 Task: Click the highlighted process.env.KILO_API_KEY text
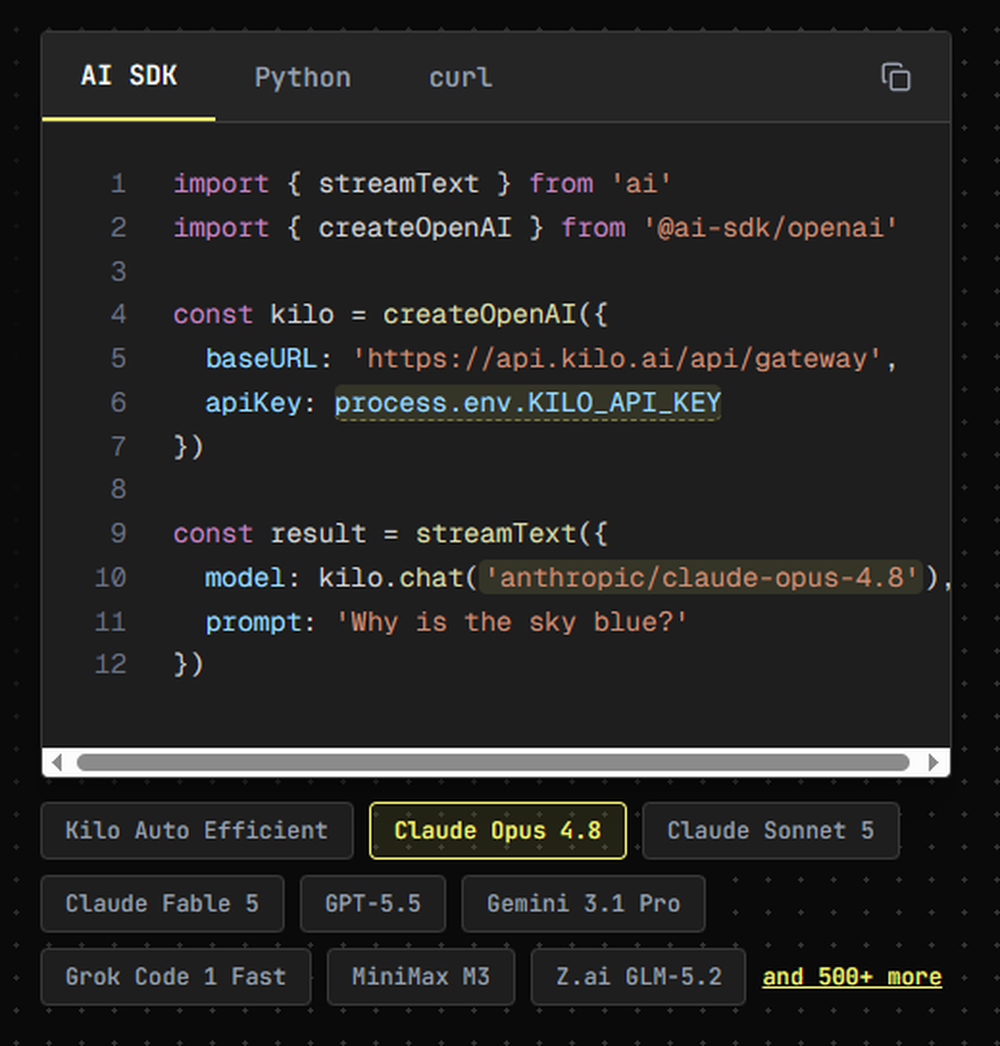point(528,403)
